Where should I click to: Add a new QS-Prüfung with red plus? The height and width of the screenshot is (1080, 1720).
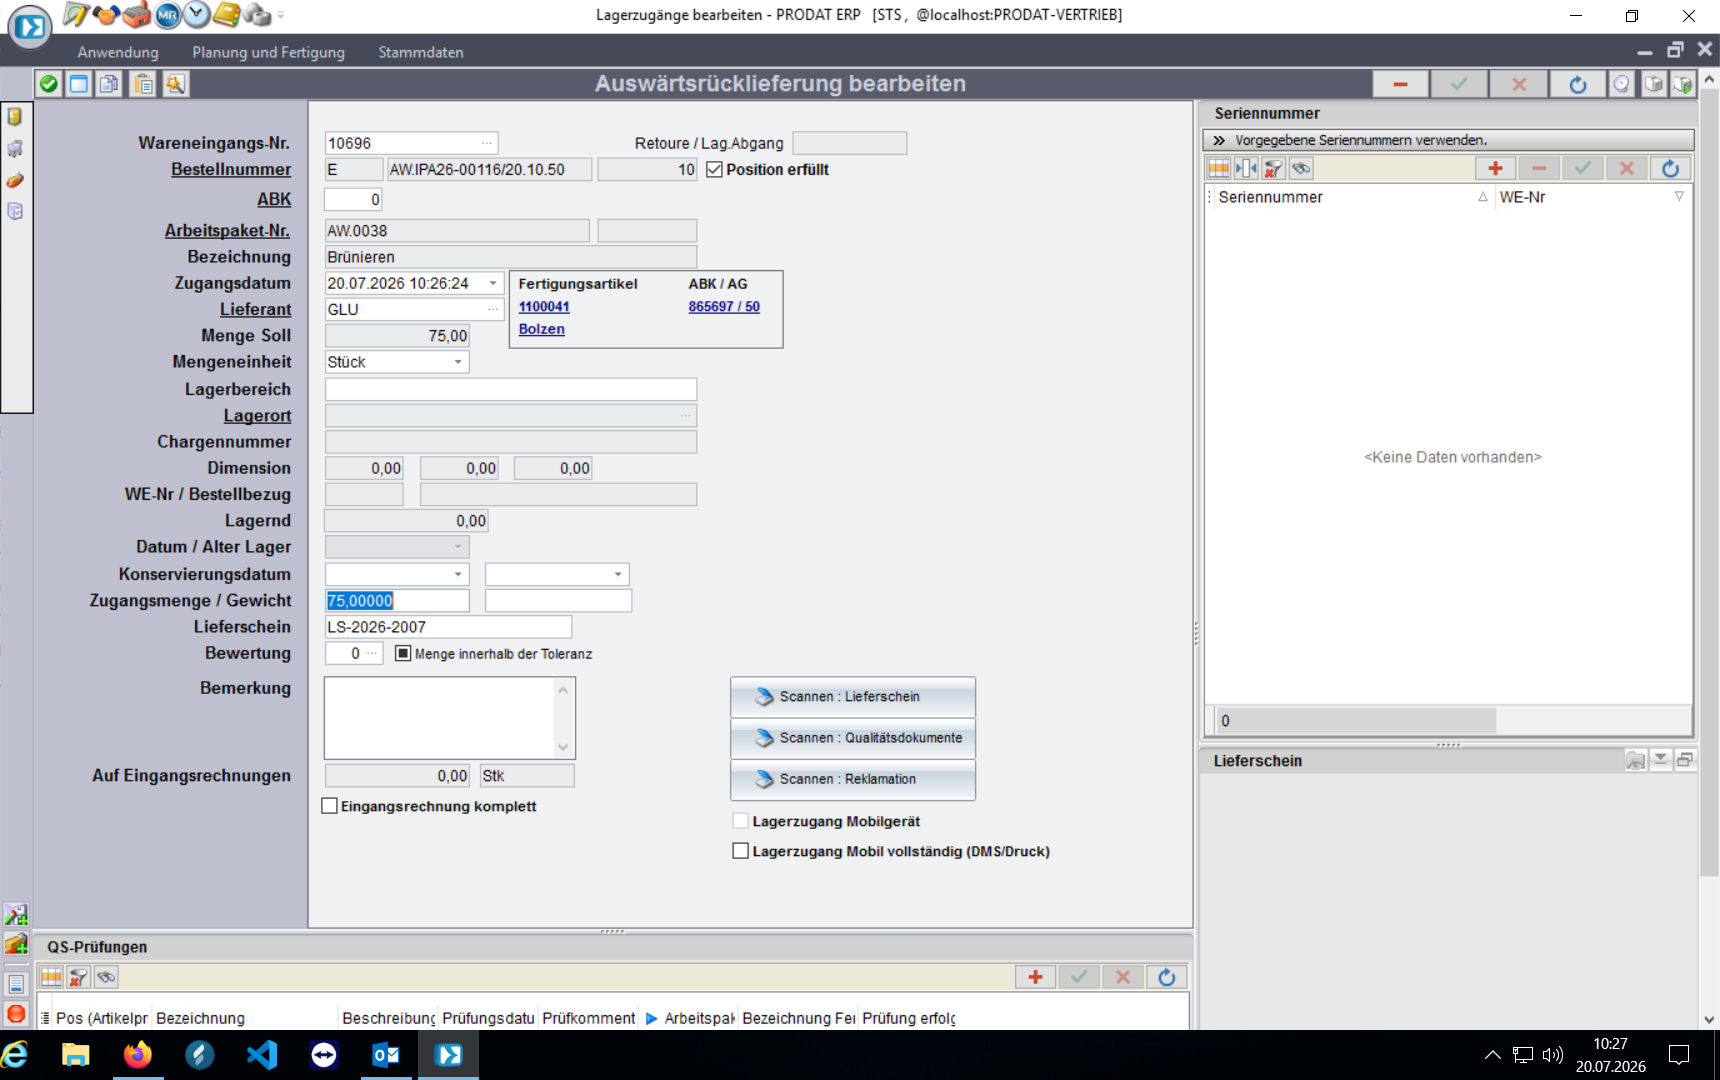click(1035, 977)
